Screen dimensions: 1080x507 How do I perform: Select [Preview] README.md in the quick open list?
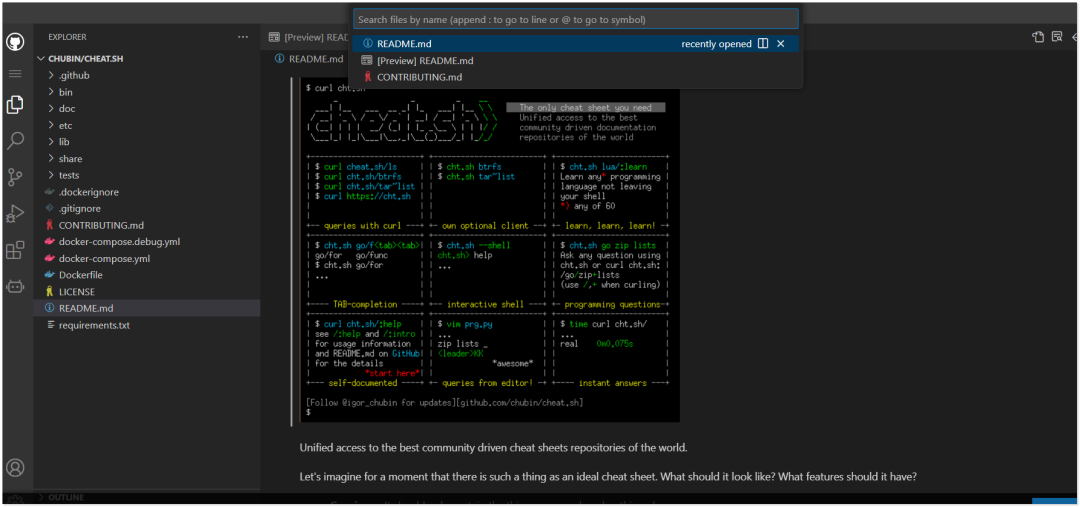pos(576,61)
